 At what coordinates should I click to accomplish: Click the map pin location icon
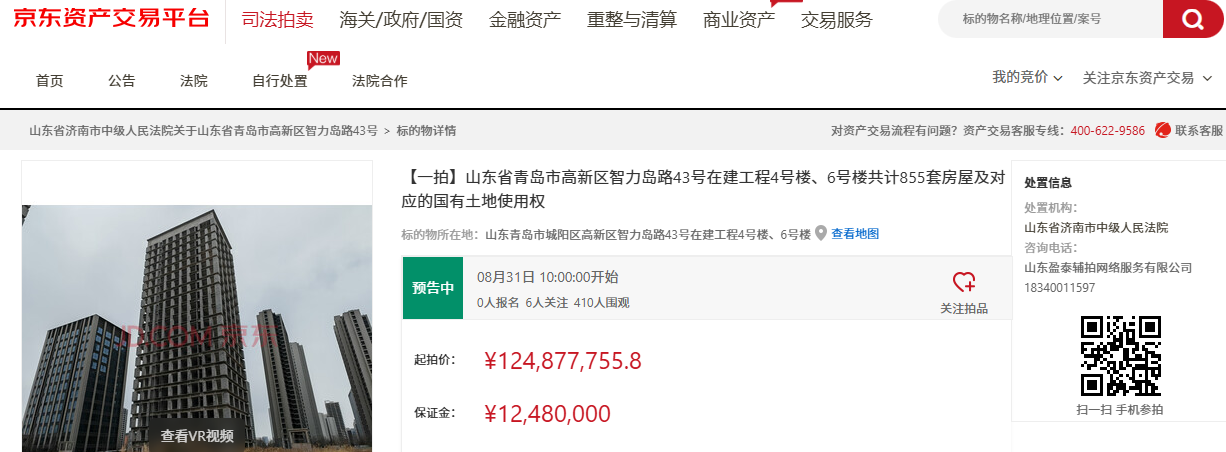[821, 234]
